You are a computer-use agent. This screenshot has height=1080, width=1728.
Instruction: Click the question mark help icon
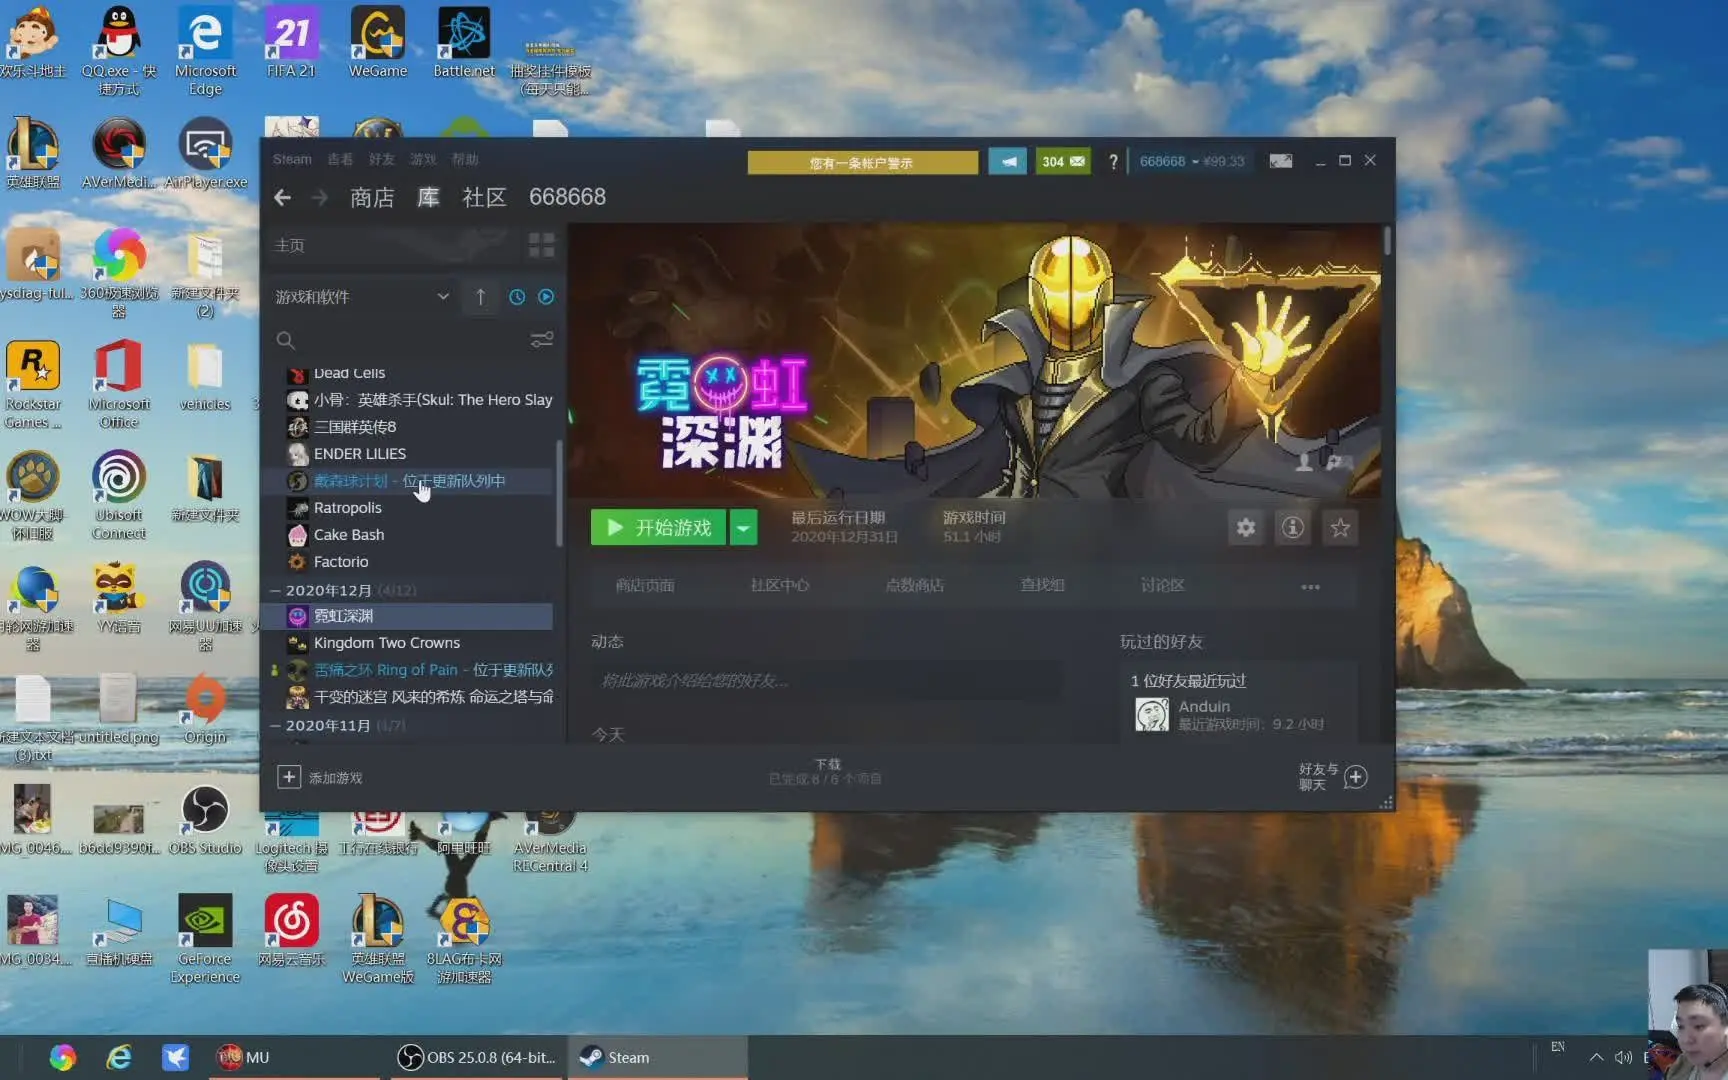1113,162
